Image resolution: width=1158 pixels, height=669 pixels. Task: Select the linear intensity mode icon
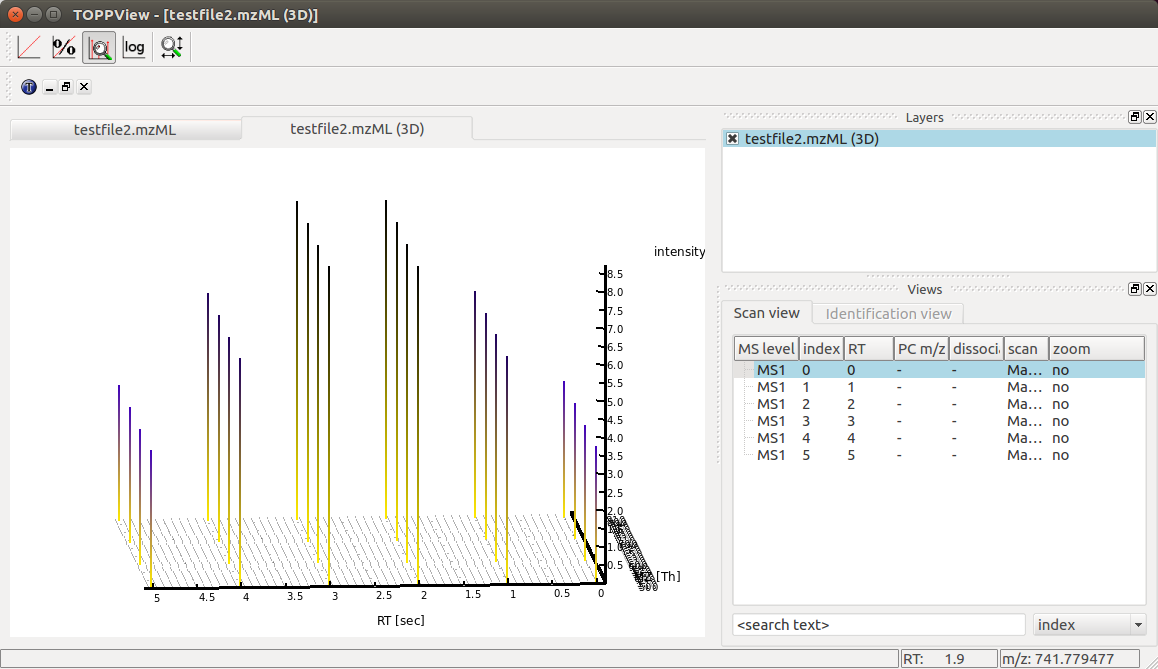29,47
